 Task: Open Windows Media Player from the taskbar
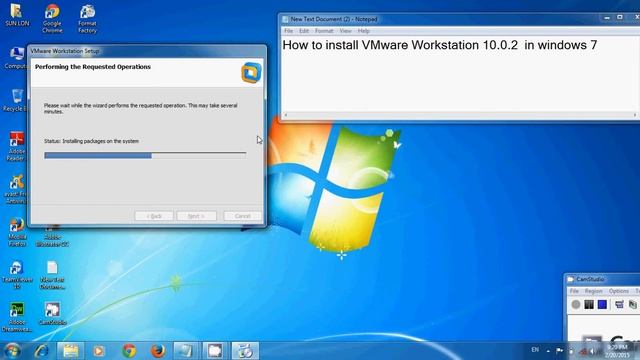point(99,351)
